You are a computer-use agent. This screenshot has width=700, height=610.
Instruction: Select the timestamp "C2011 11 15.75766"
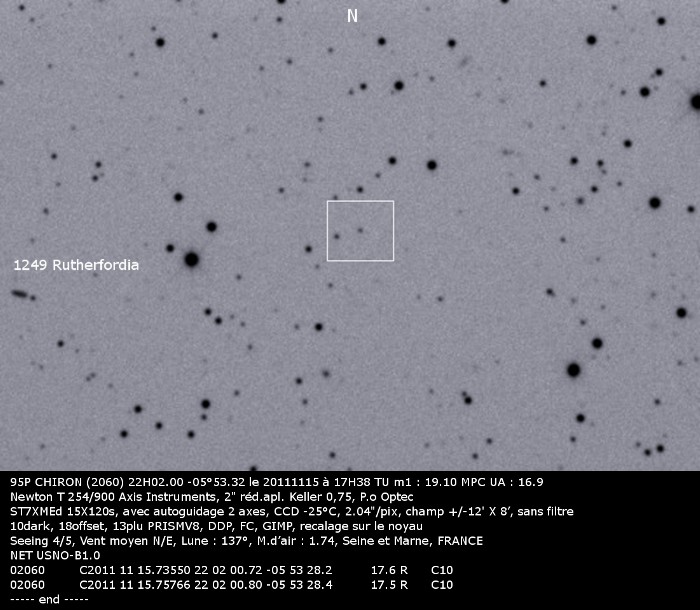point(135,585)
